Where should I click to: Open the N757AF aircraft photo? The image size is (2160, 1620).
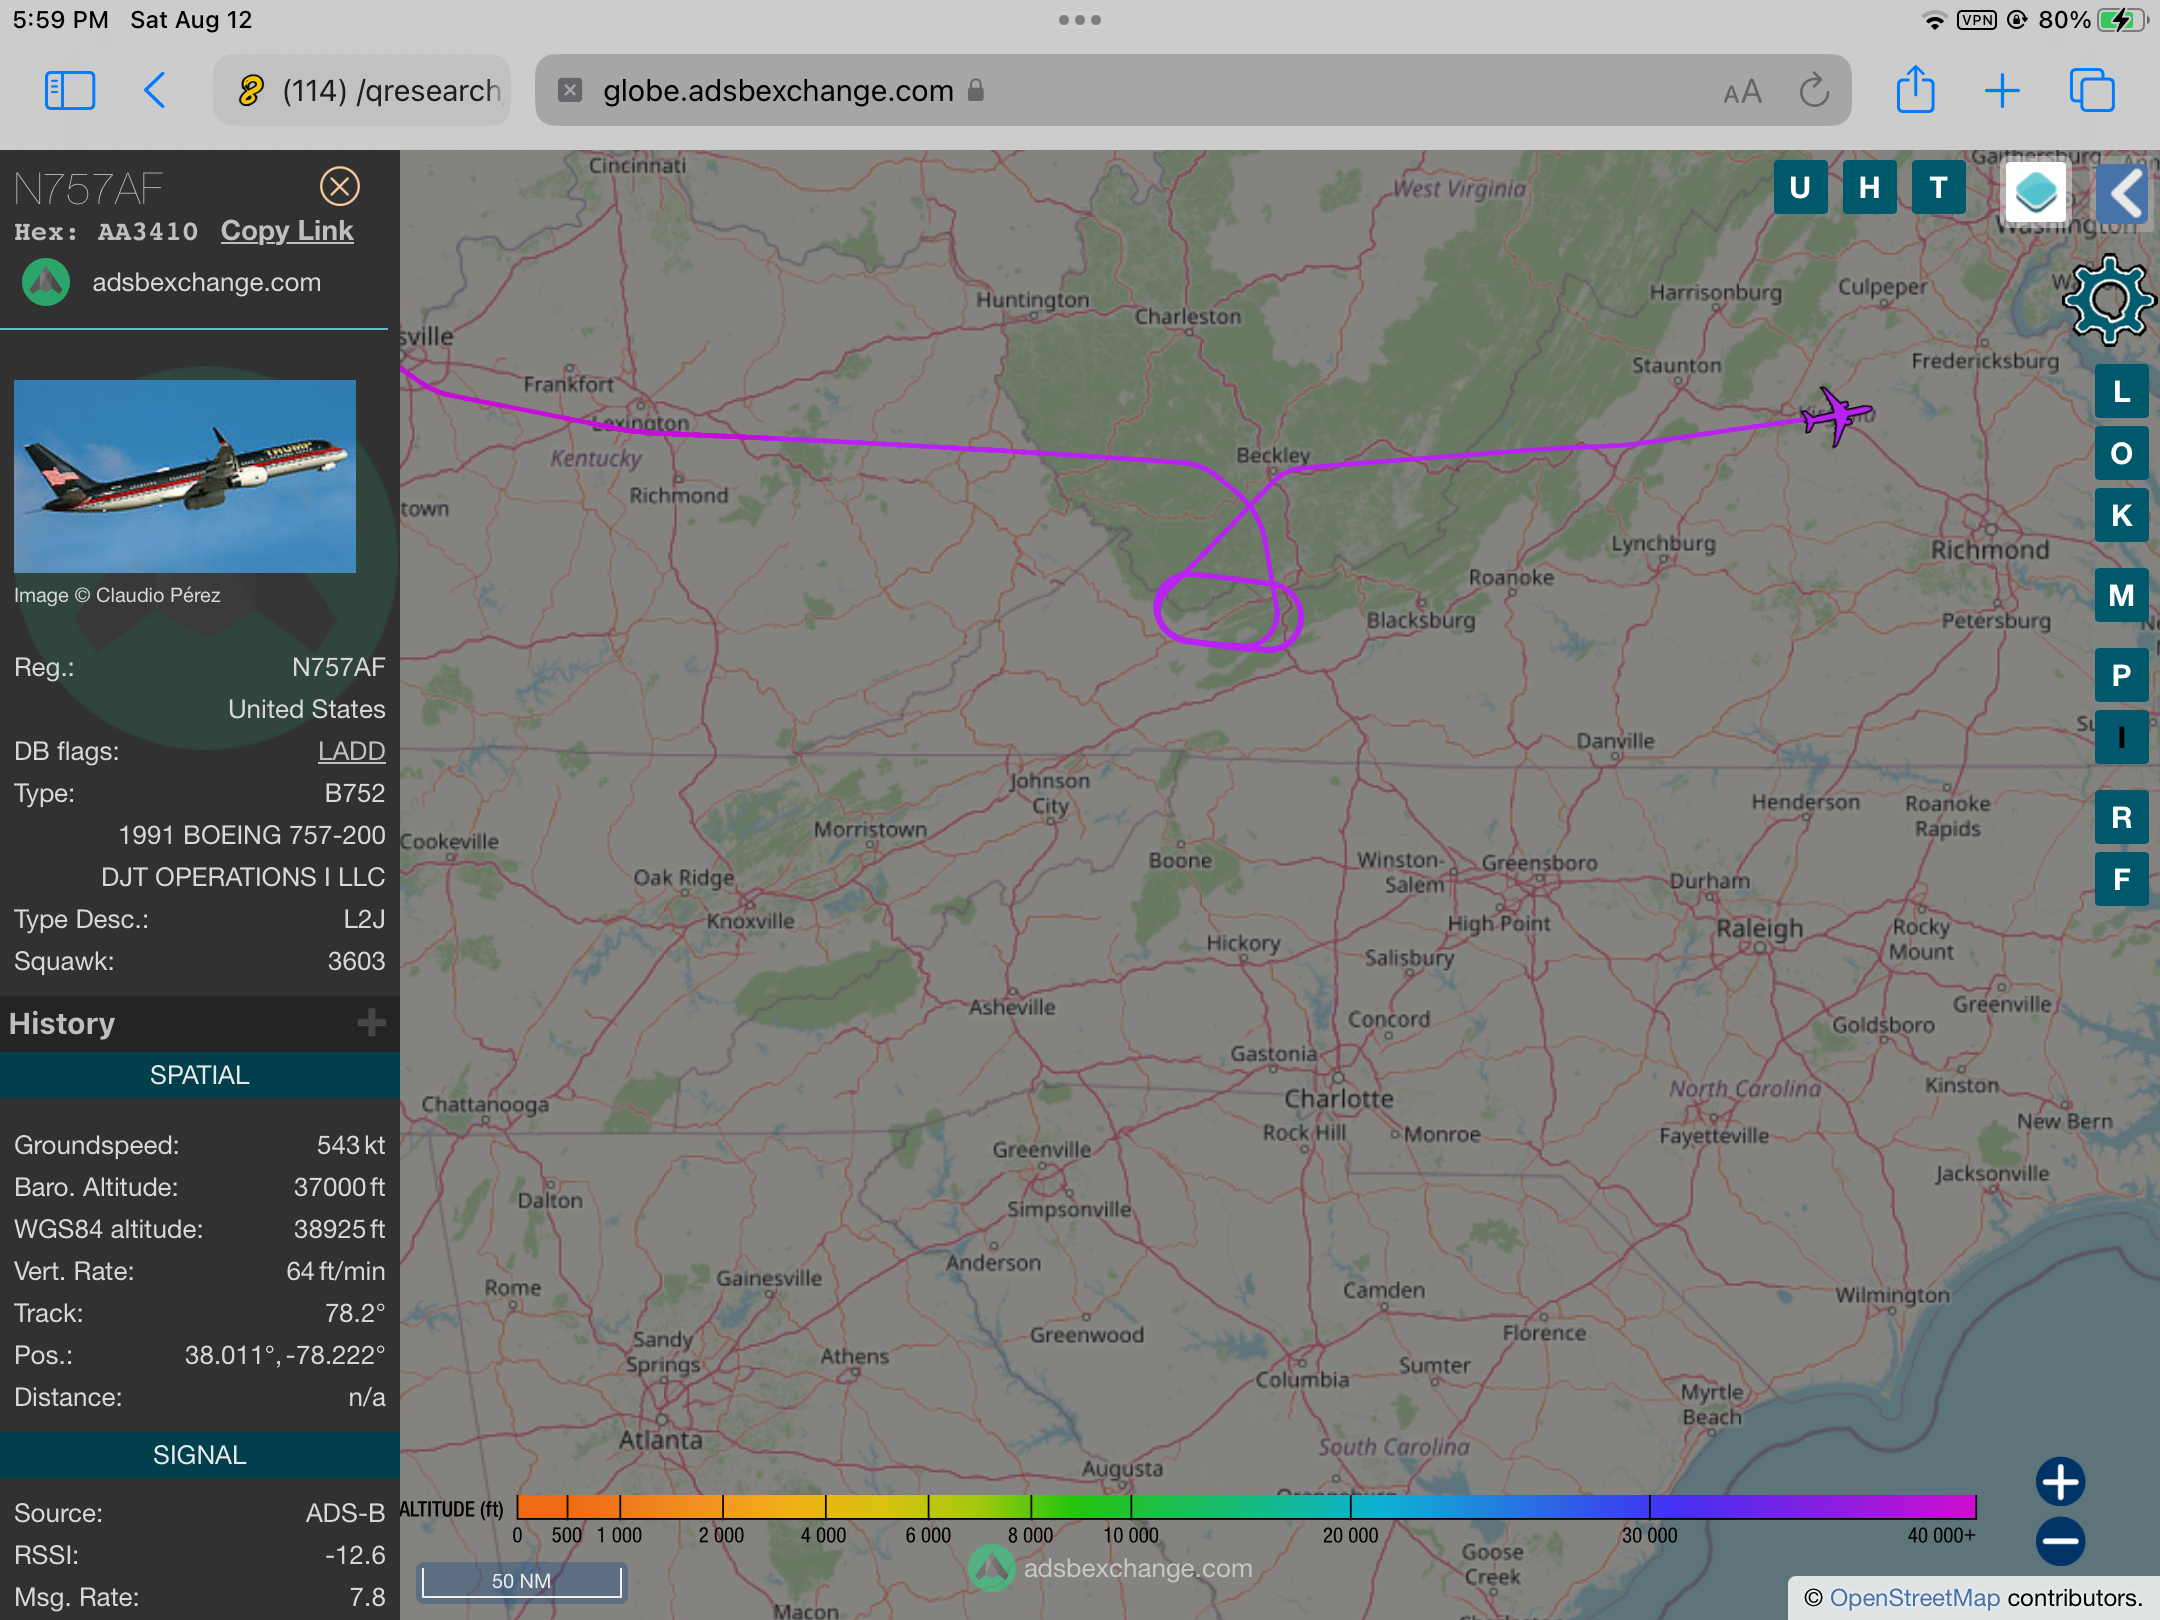[x=185, y=476]
